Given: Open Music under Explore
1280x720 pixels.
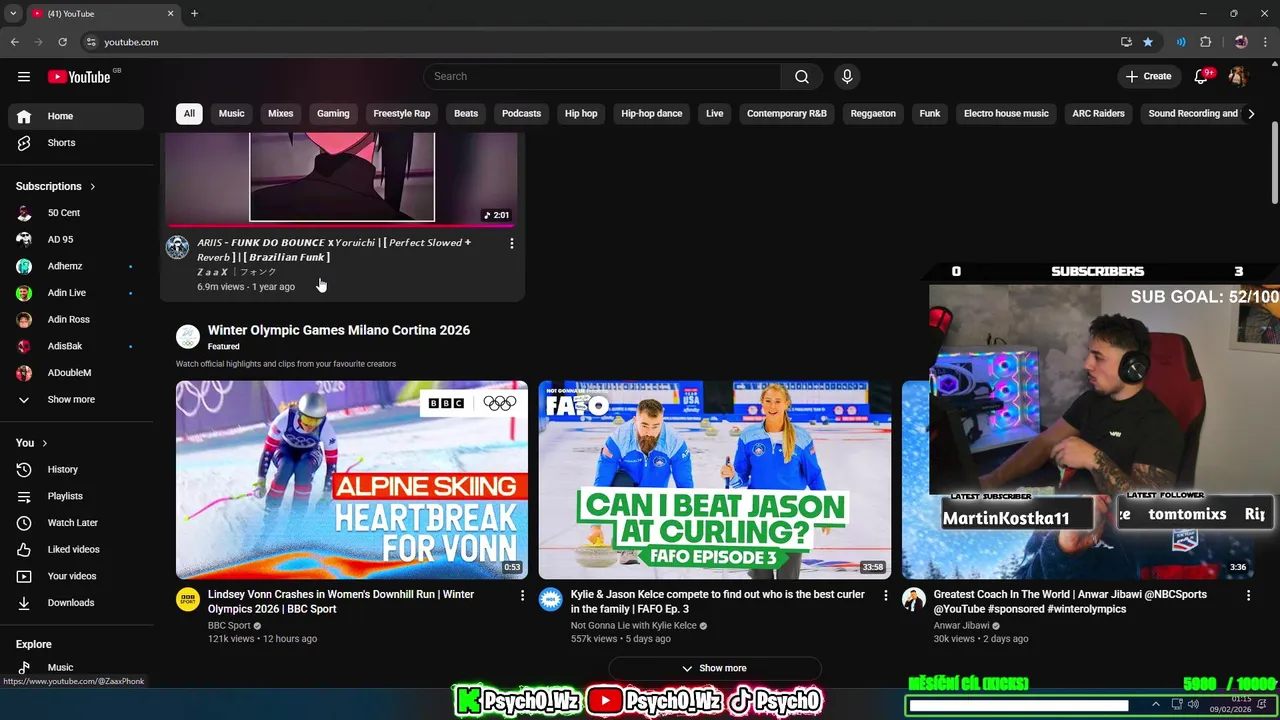Looking at the screenshot, I should pos(76,667).
